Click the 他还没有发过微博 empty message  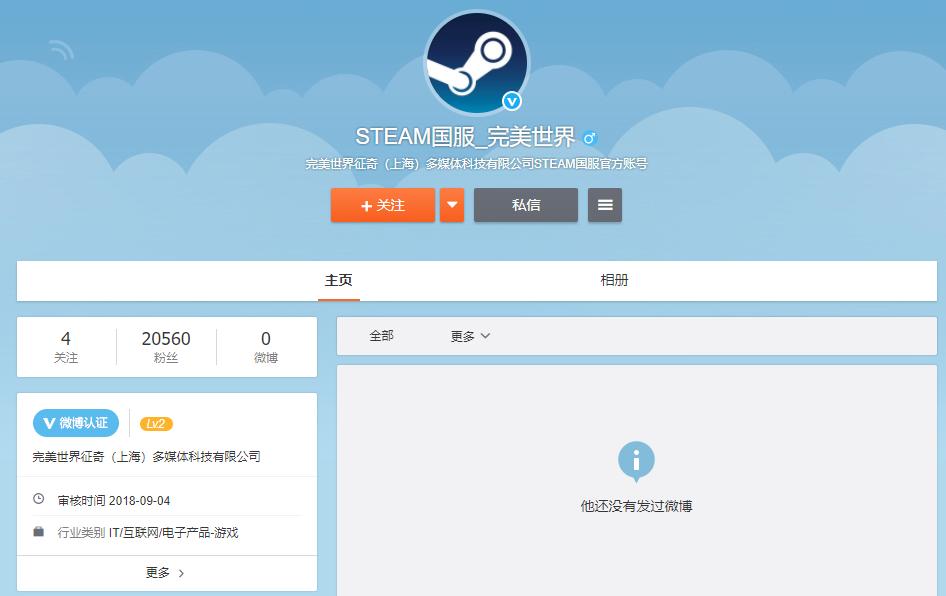[x=636, y=506]
